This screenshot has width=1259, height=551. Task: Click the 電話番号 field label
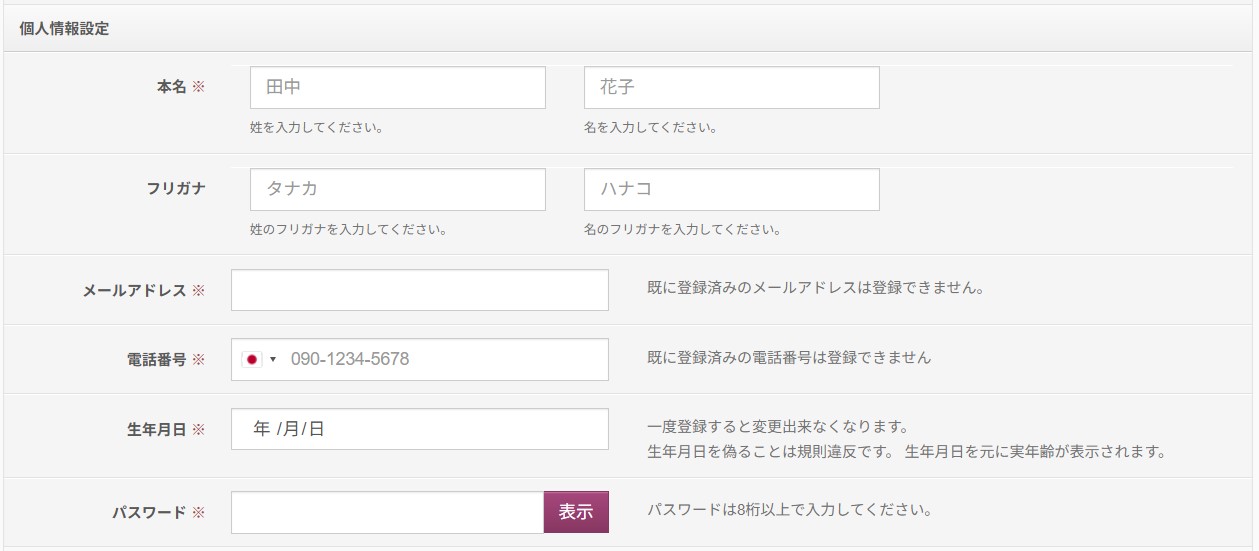click(x=156, y=360)
